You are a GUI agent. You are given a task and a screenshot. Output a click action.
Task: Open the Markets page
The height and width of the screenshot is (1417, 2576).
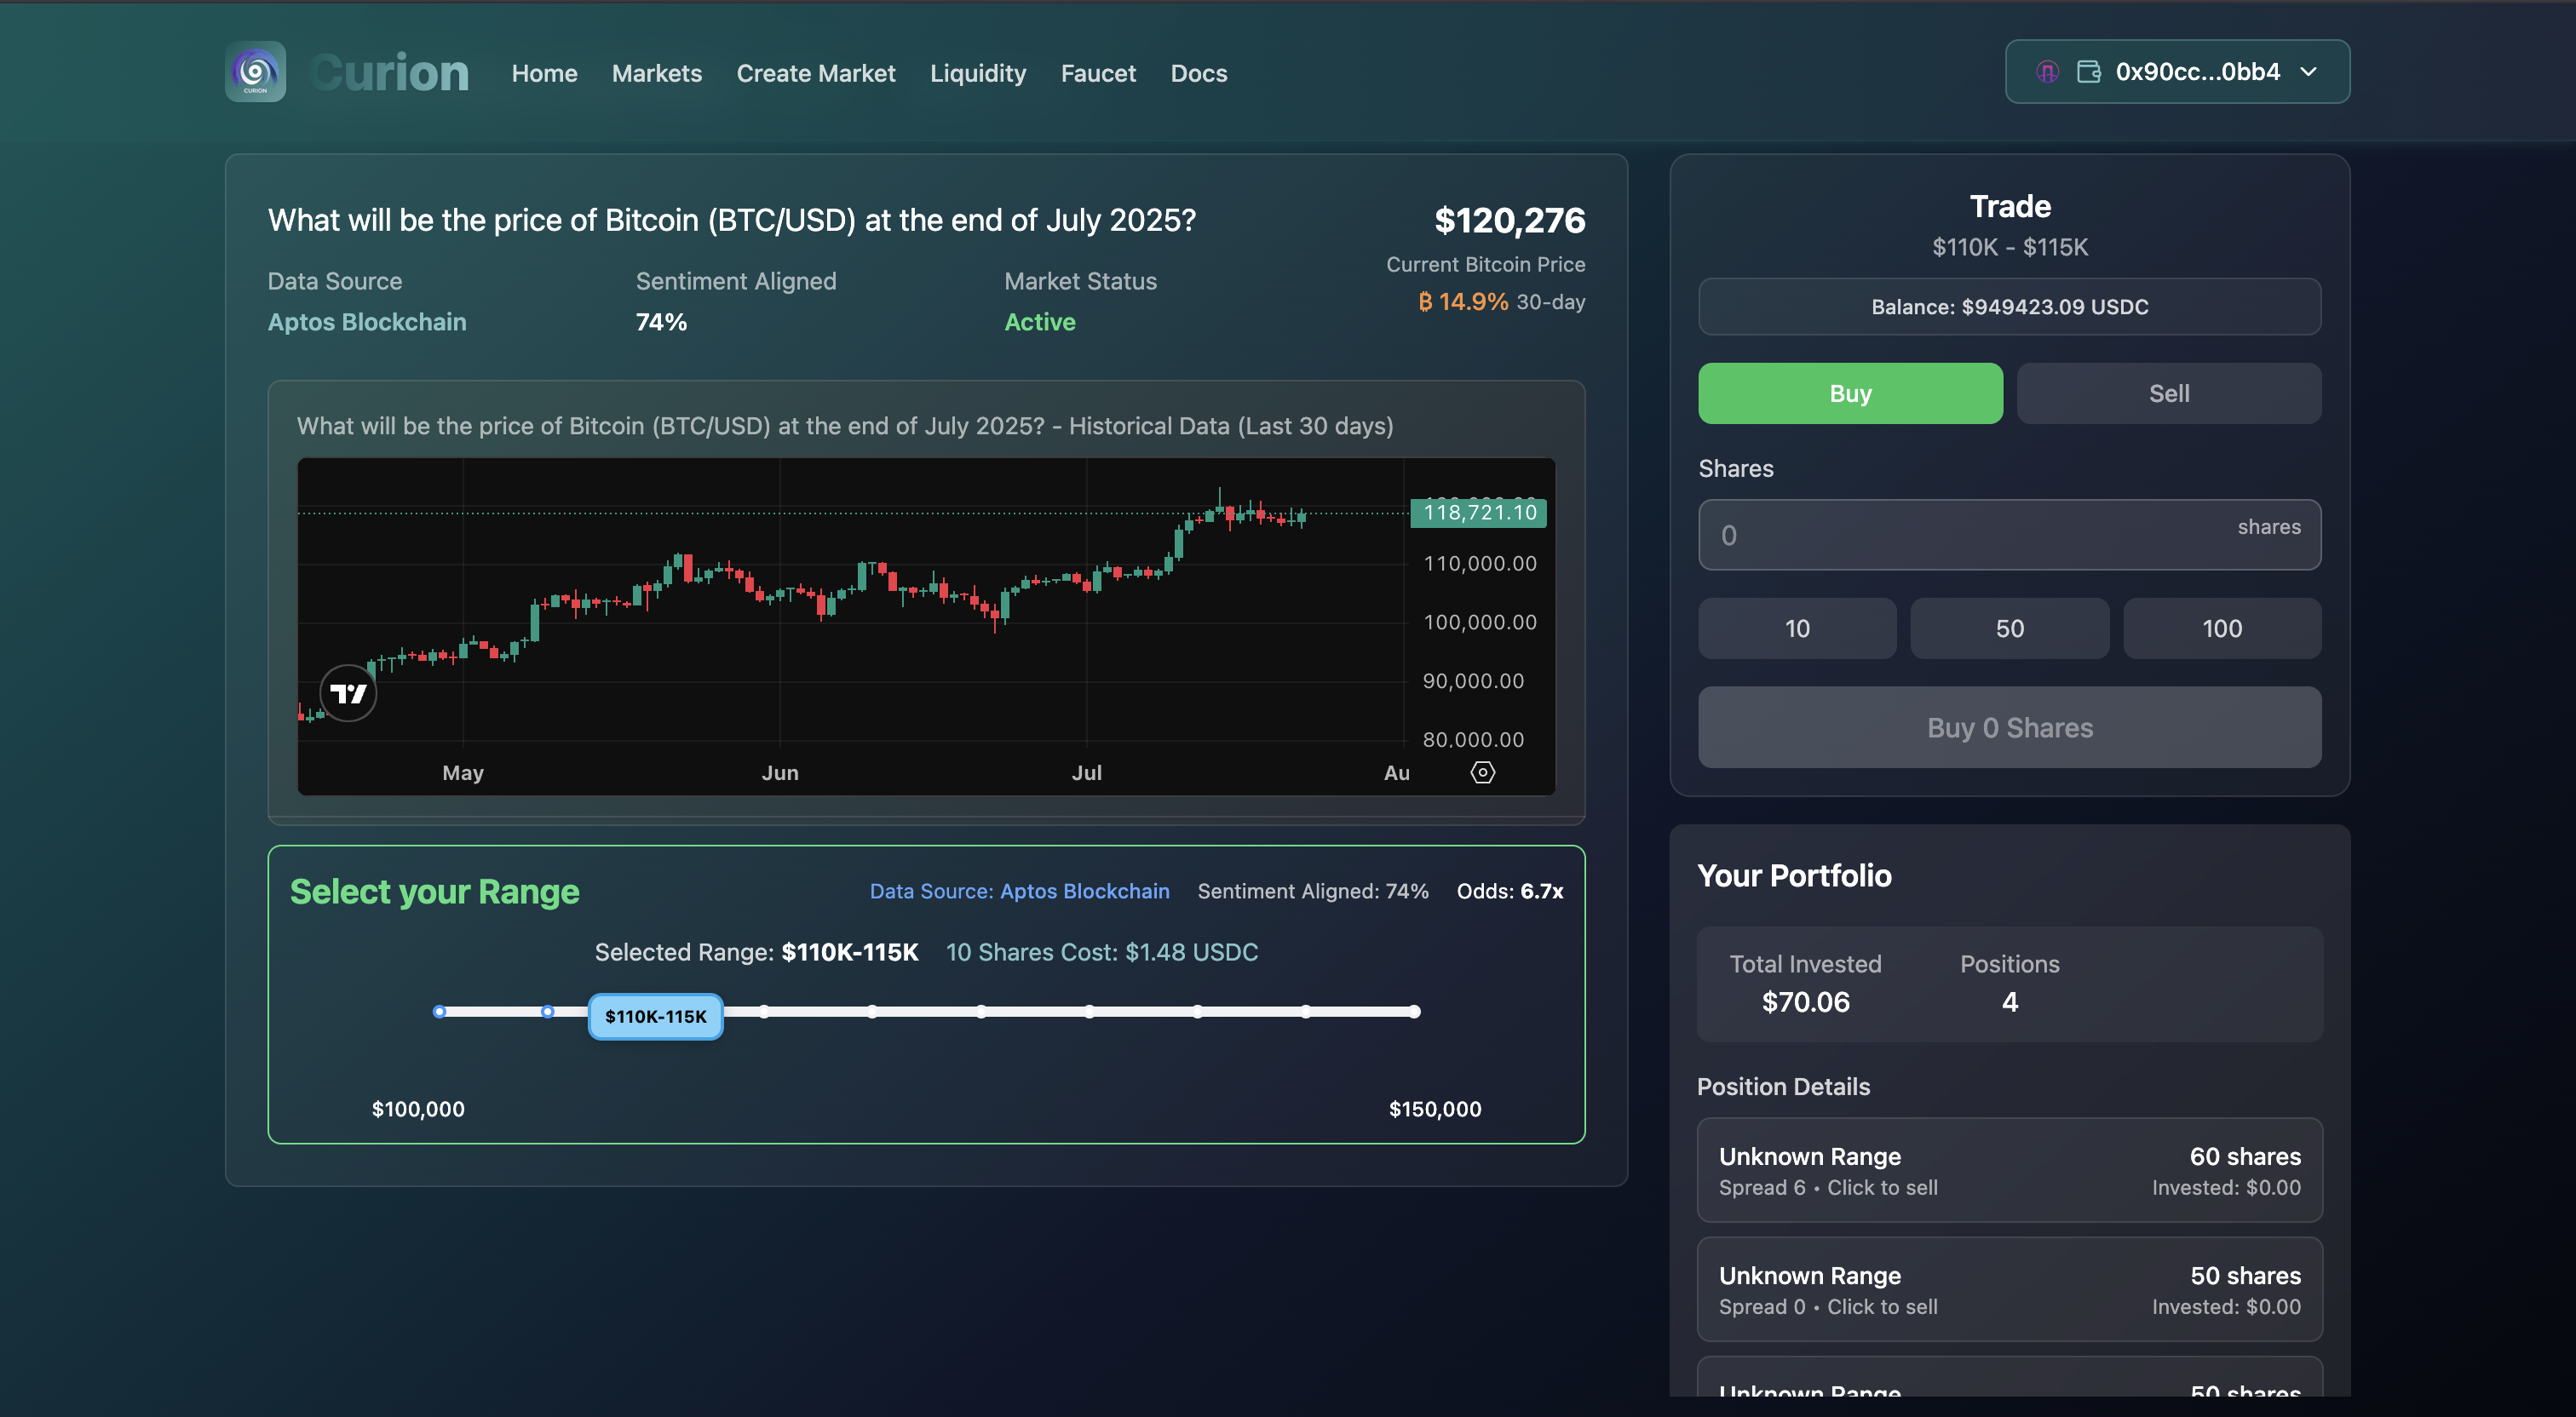pos(656,73)
